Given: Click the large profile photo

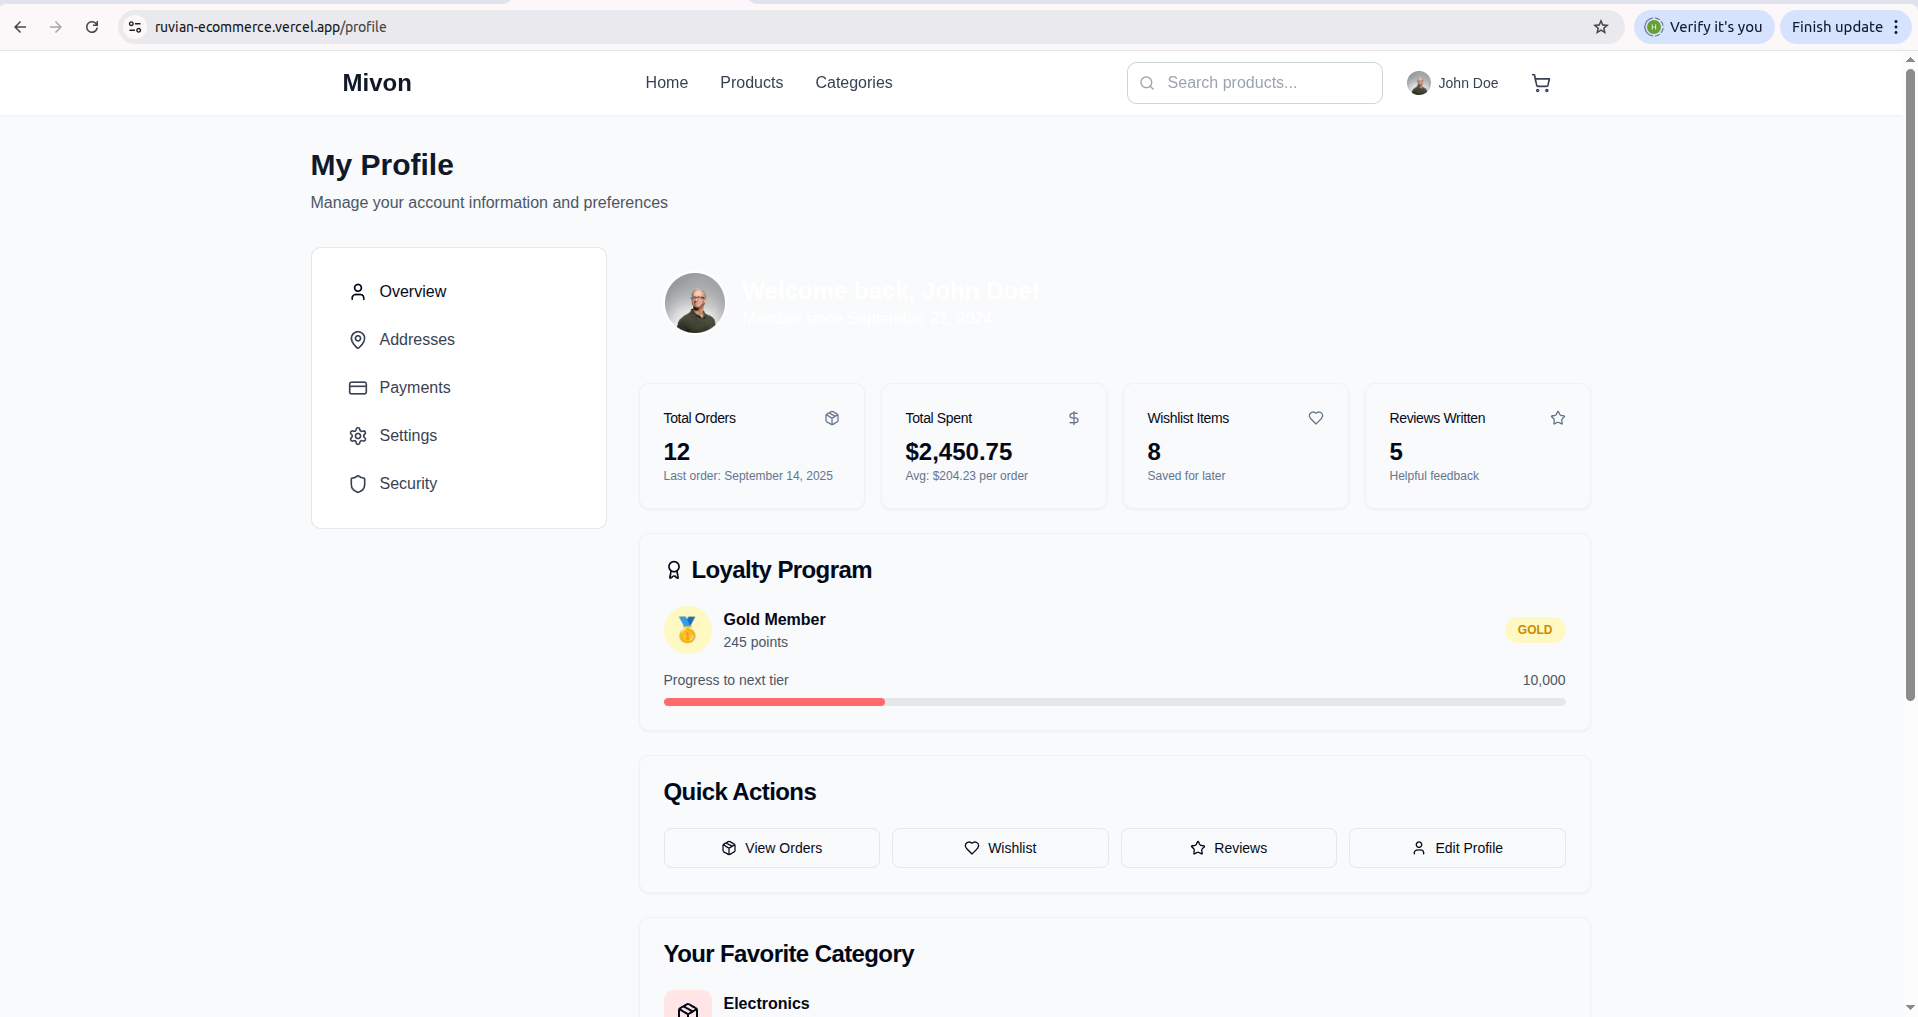Looking at the screenshot, I should tap(695, 303).
